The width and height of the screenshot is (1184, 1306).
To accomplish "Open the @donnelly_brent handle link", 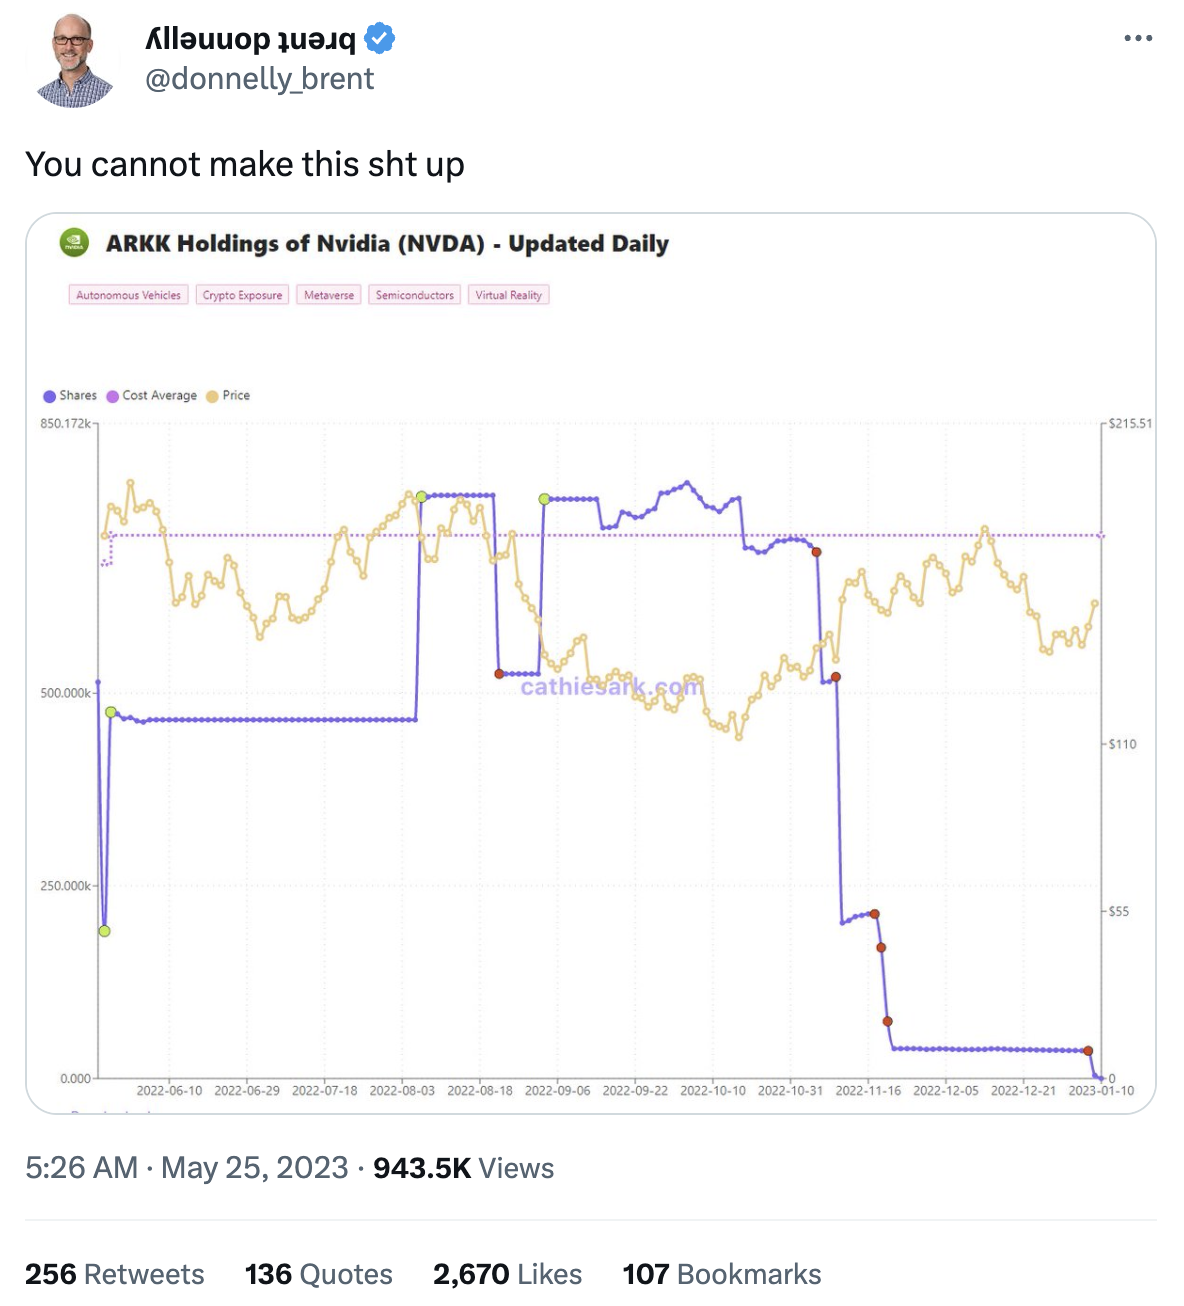I will tap(260, 79).
